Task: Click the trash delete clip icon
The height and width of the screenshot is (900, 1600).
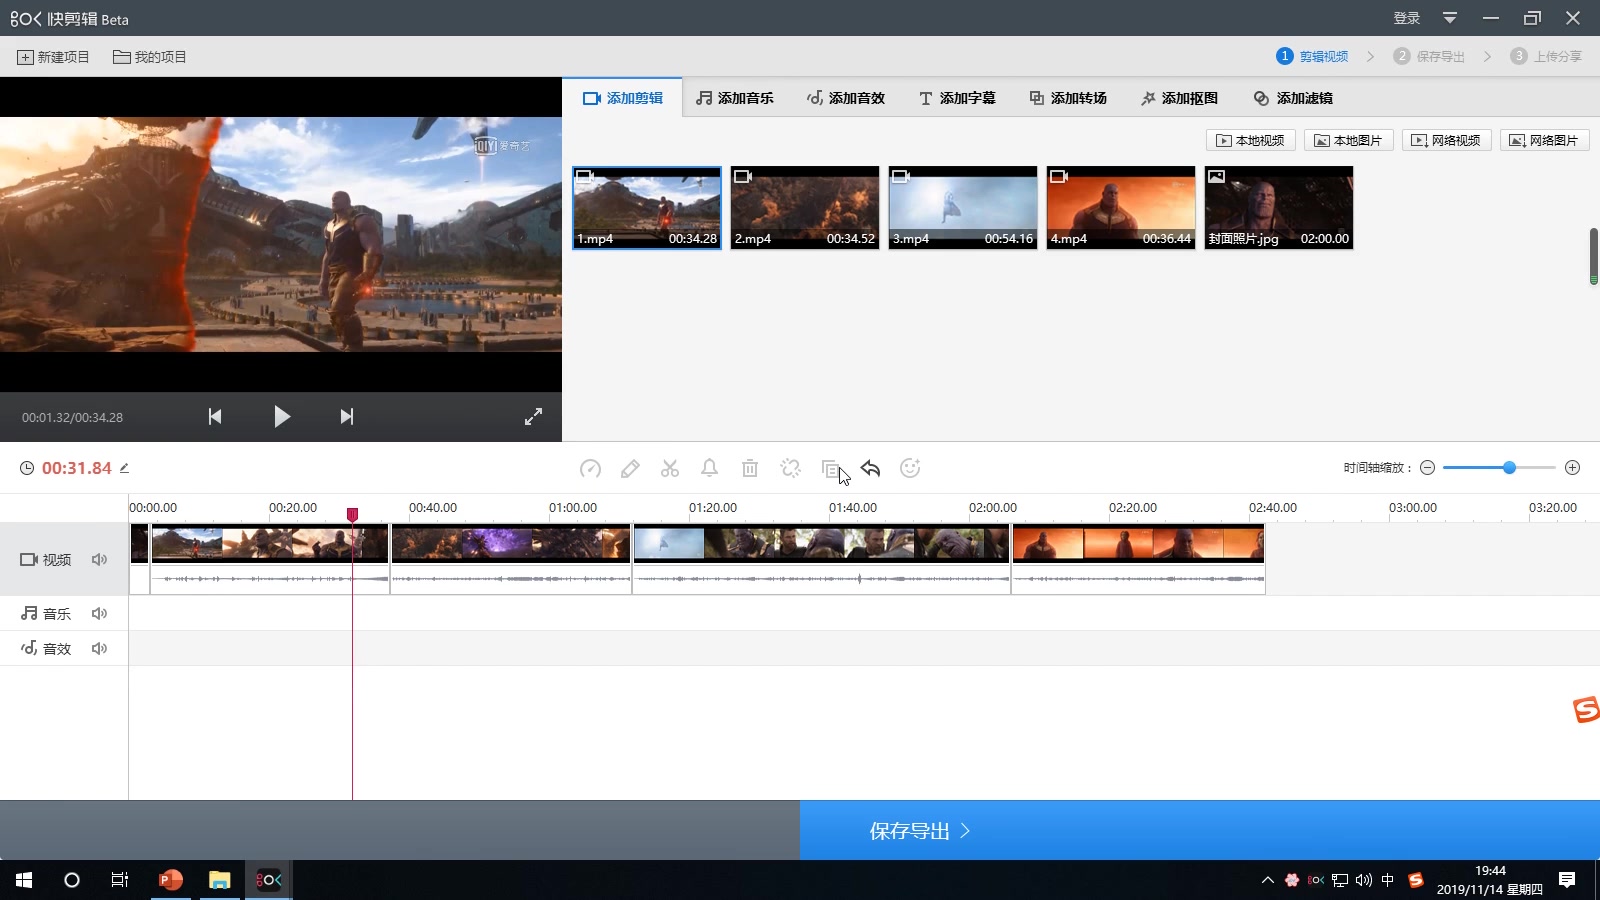Action: point(750,468)
